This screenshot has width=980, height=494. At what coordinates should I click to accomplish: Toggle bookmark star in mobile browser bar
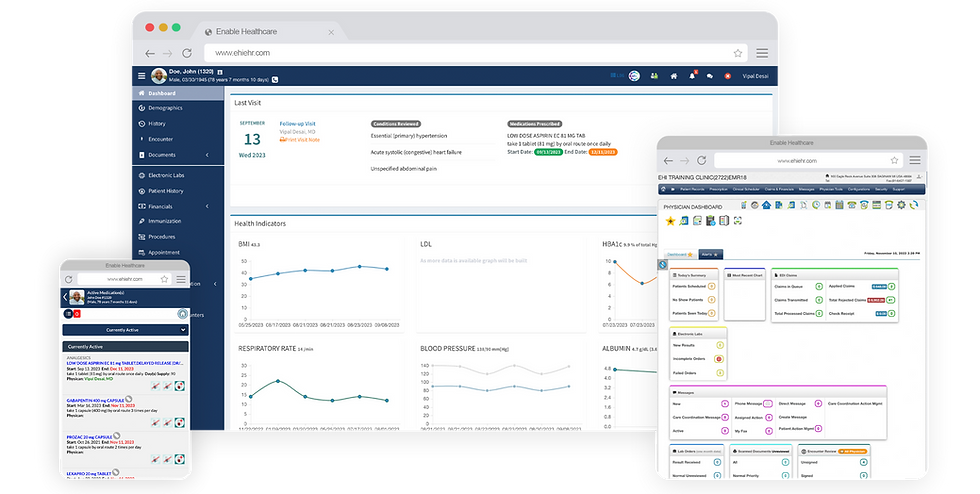click(164, 279)
